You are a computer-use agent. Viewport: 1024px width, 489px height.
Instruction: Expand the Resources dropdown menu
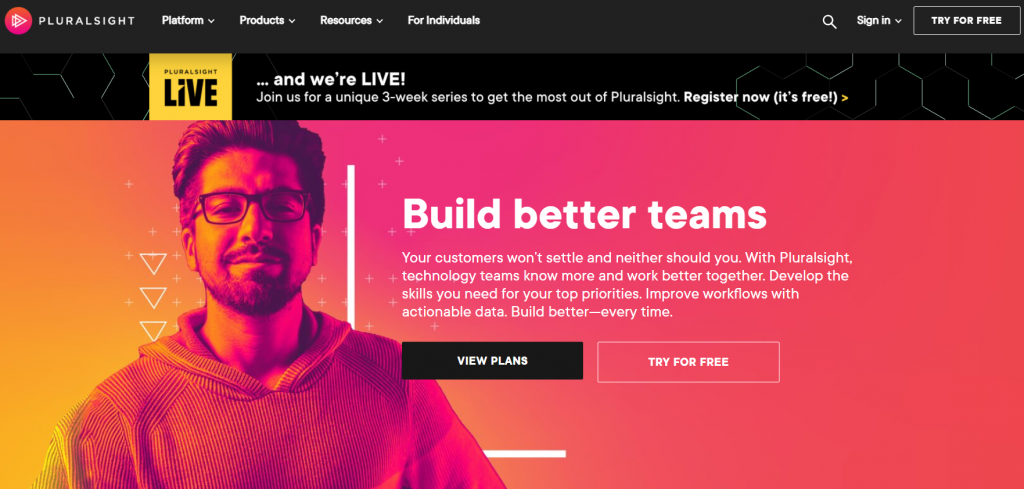pos(351,20)
